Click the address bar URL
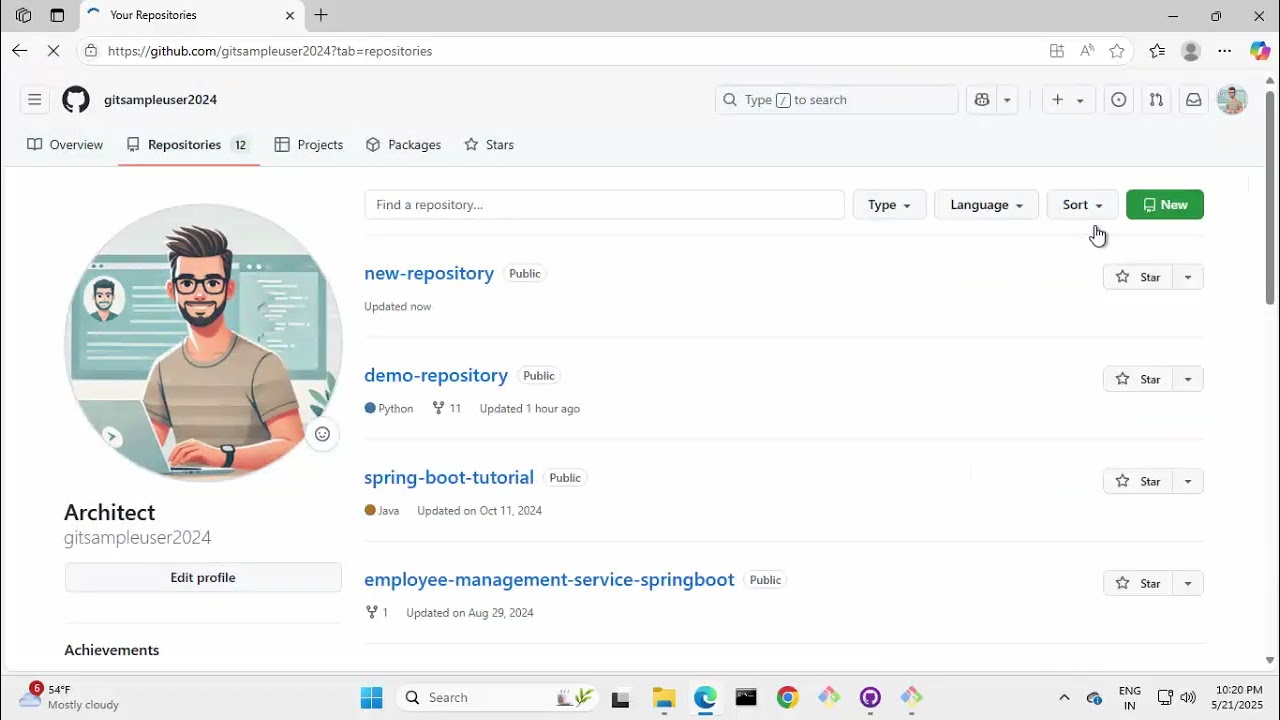 click(x=270, y=51)
